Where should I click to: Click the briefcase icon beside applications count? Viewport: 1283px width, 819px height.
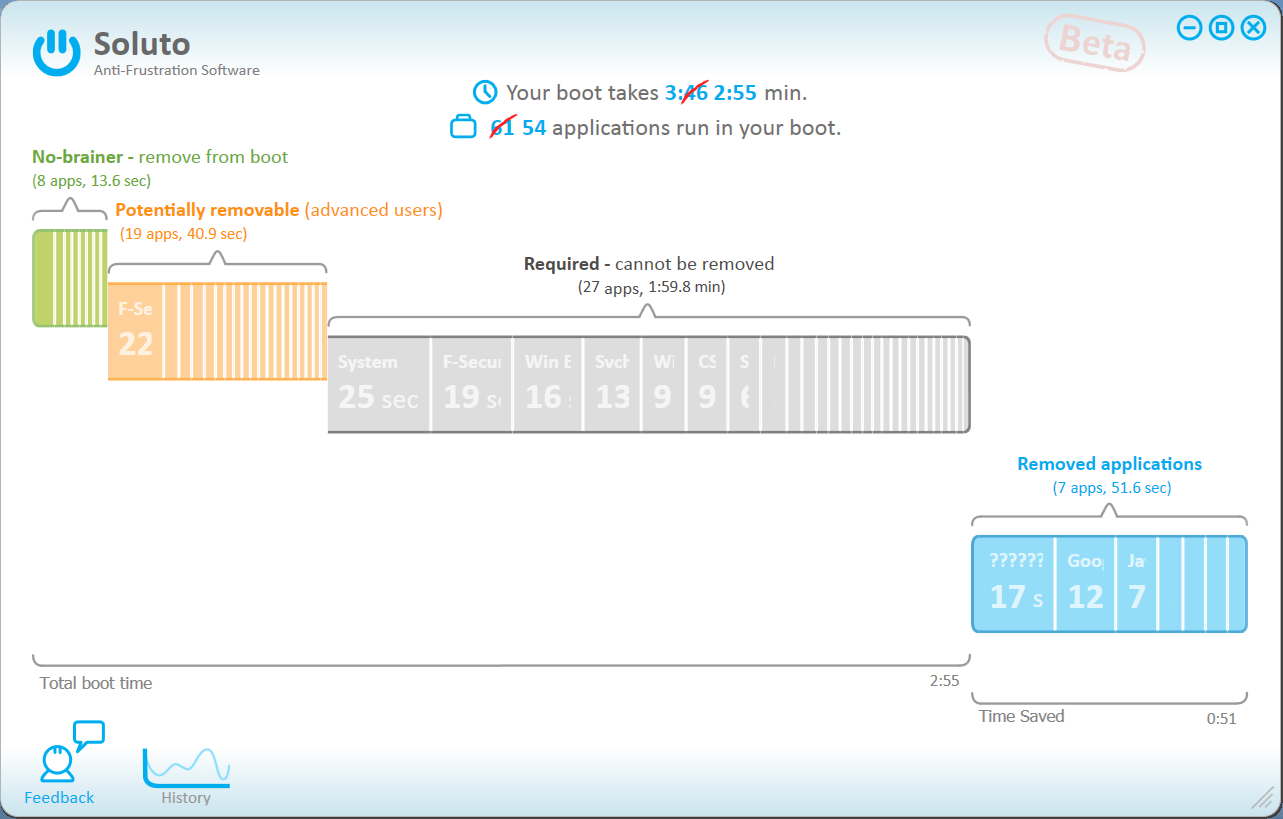pyautogui.click(x=463, y=128)
